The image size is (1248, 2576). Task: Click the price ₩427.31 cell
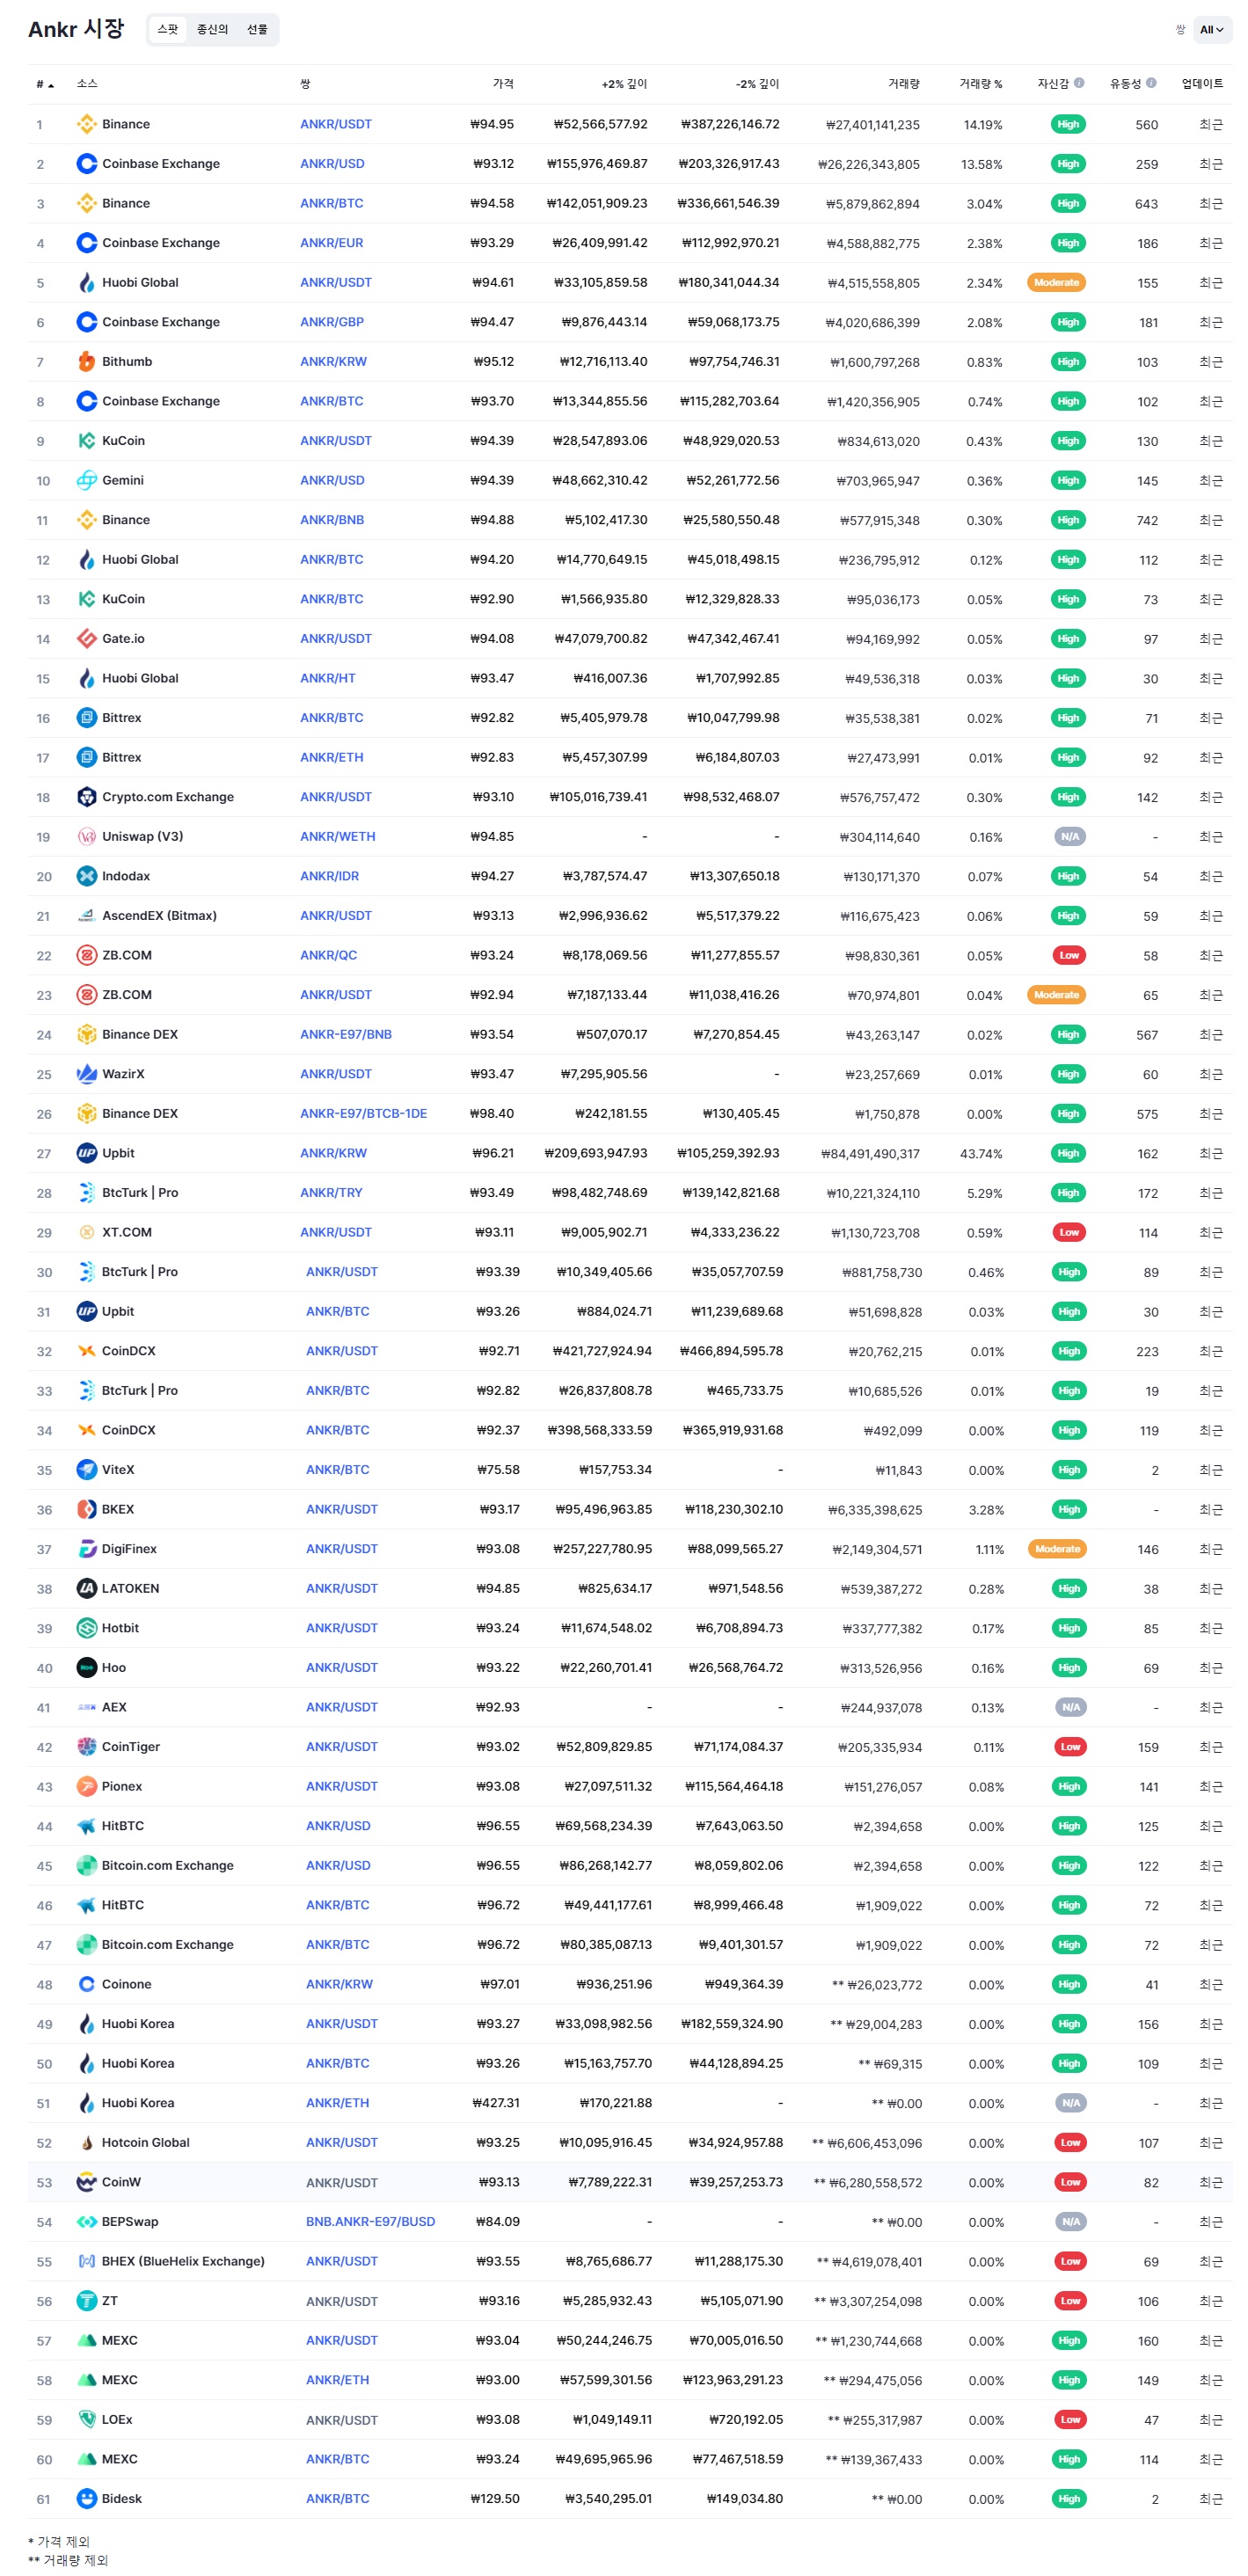(496, 2103)
